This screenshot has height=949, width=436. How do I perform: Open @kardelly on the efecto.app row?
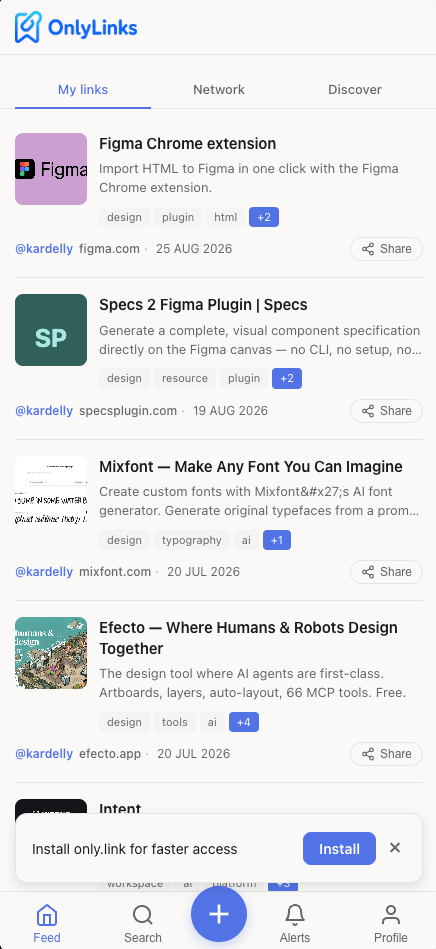[x=44, y=754]
